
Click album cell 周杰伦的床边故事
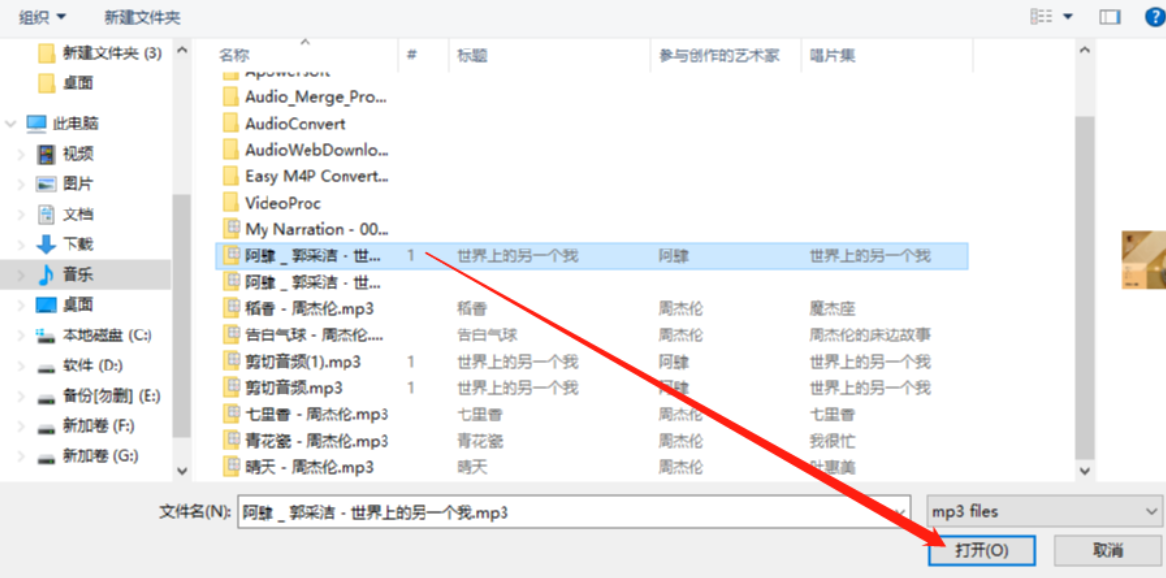pyautogui.click(x=870, y=335)
